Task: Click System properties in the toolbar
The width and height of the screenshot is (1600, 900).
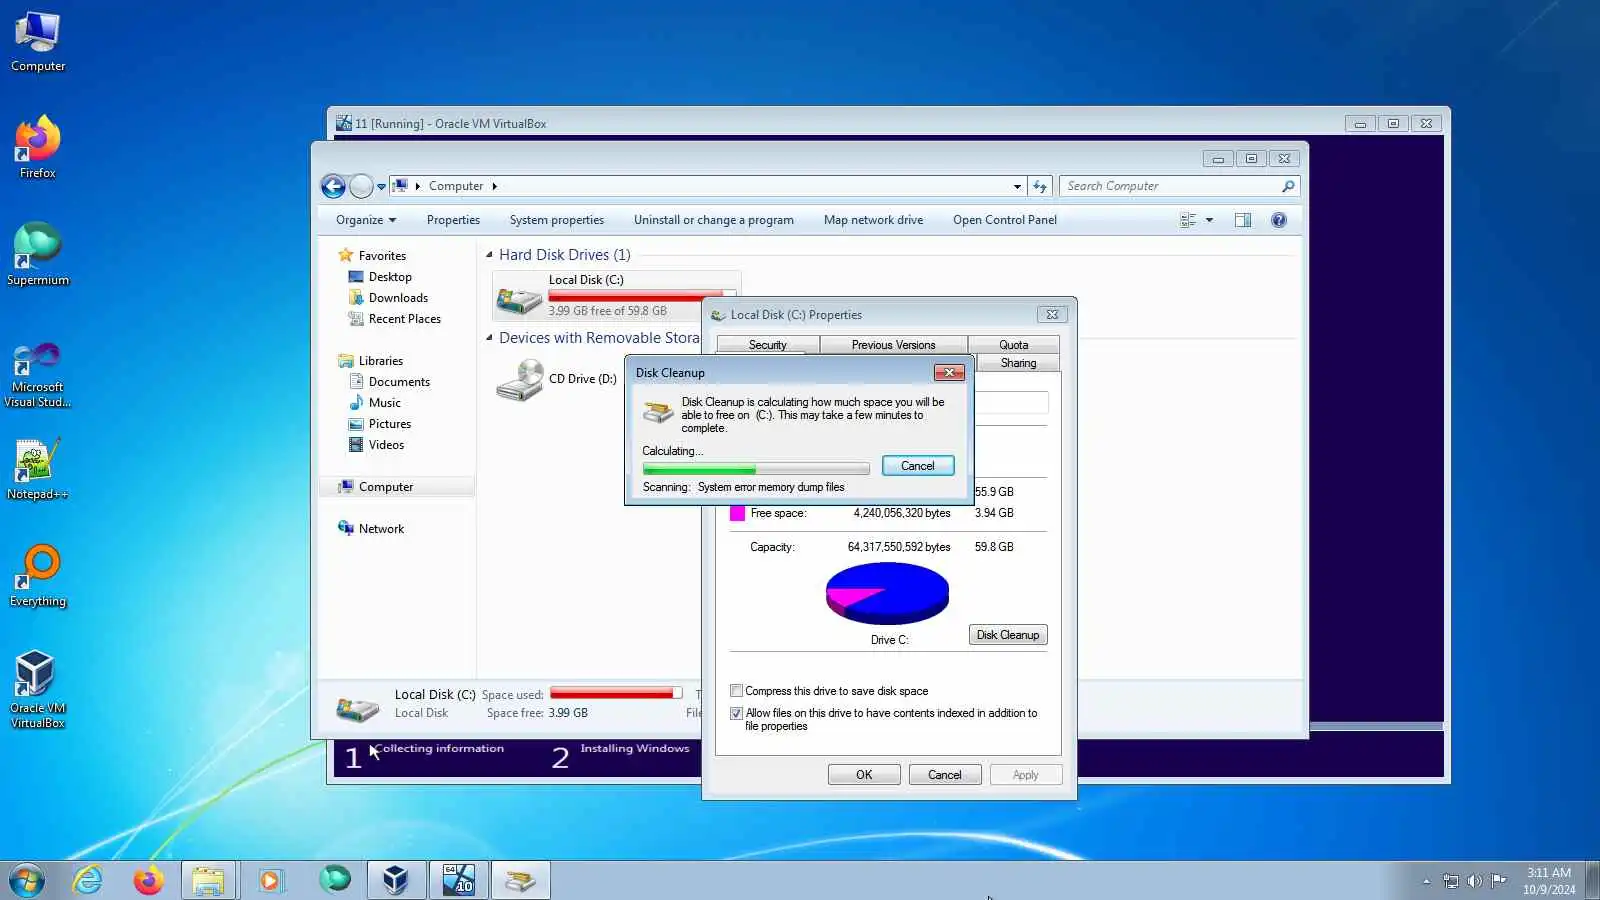Action: click(557, 220)
